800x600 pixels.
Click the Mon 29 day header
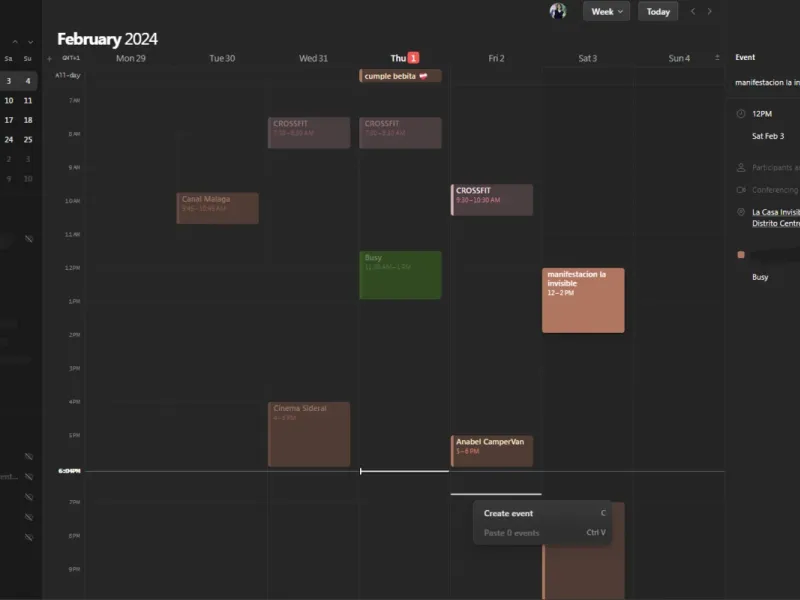point(131,58)
